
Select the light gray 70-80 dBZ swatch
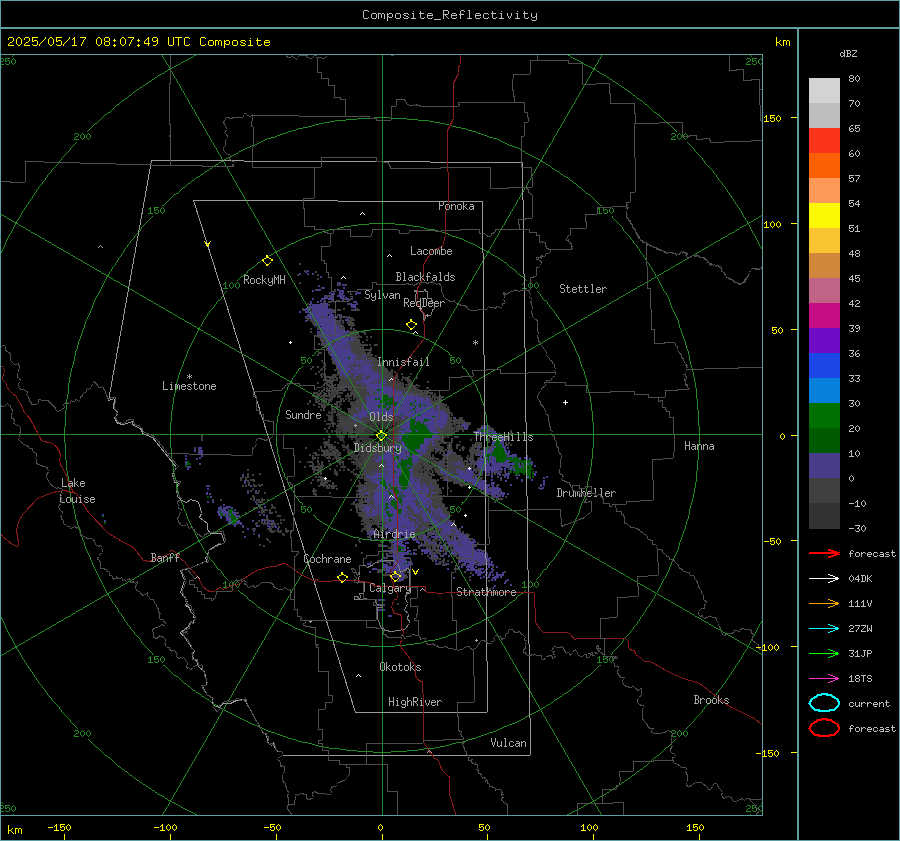click(x=824, y=91)
